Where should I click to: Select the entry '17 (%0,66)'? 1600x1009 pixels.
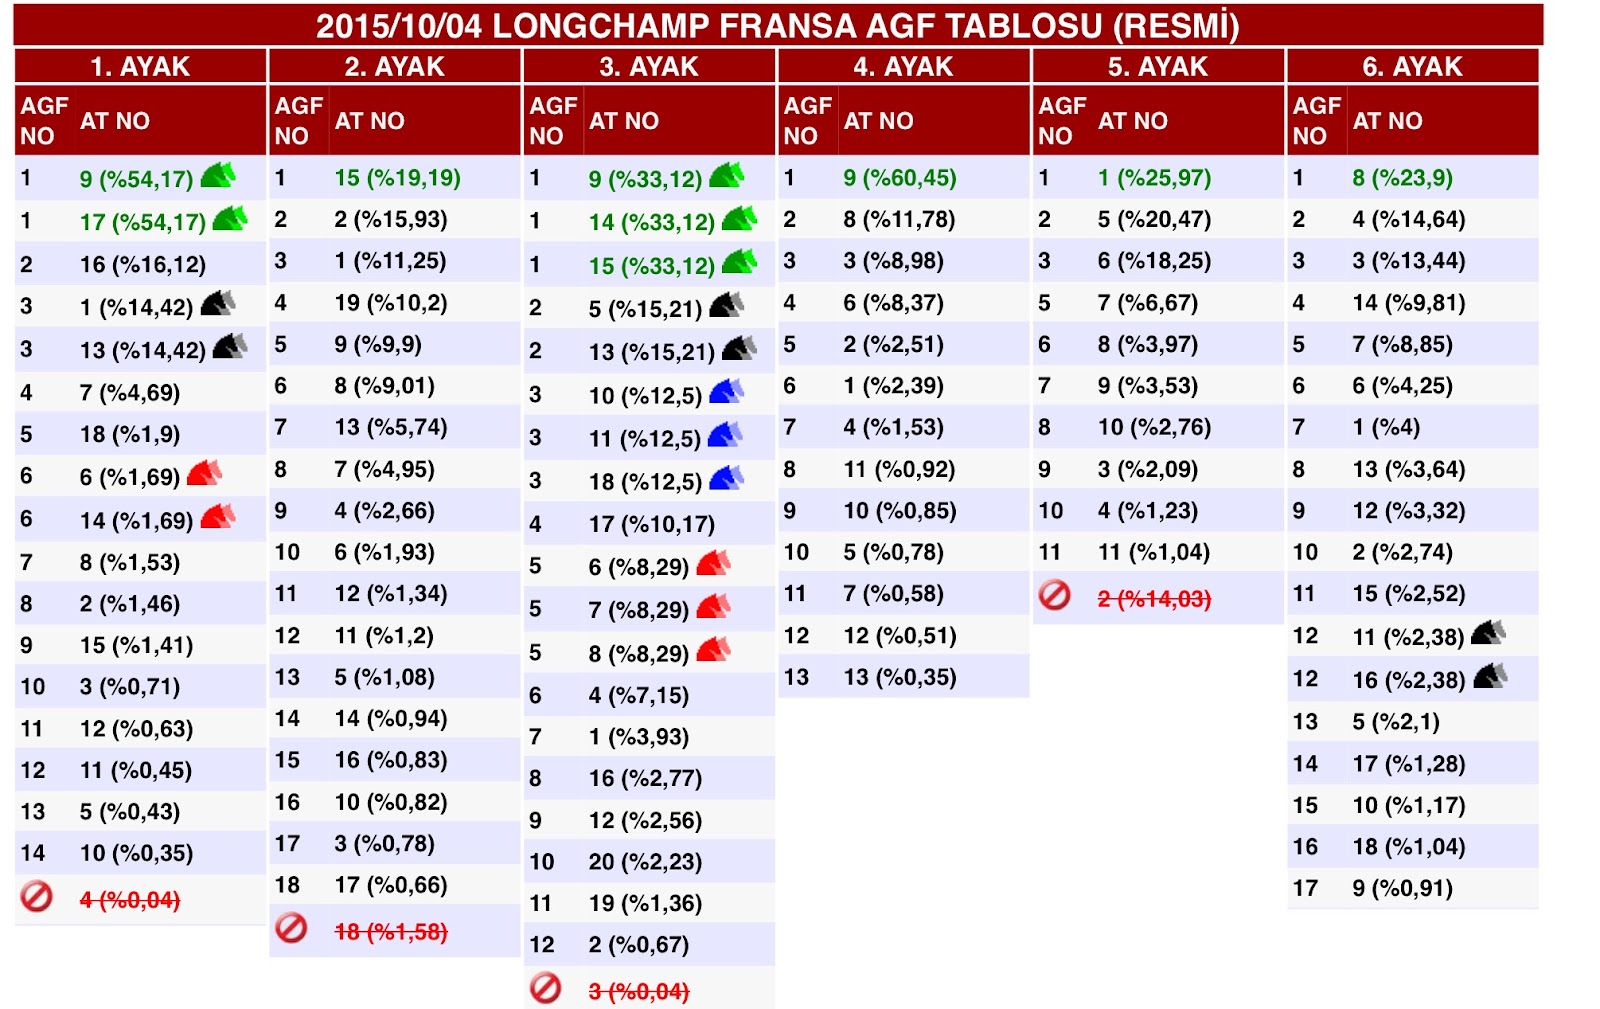[391, 885]
